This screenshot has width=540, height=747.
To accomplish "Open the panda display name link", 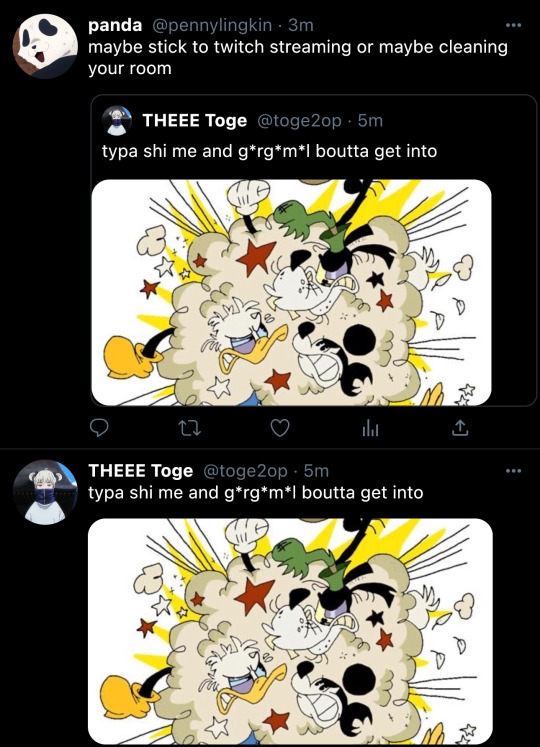I will point(115,25).
